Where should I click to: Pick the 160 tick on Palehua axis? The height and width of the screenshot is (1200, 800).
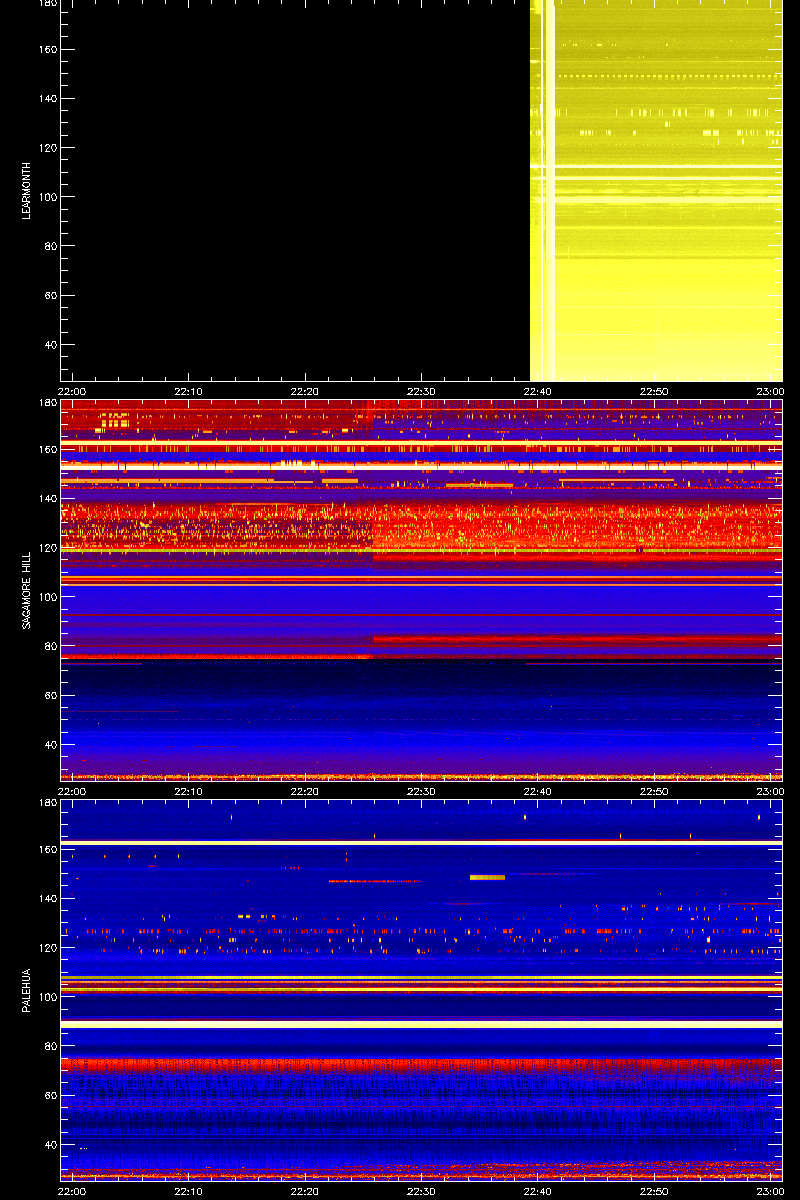(48, 850)
